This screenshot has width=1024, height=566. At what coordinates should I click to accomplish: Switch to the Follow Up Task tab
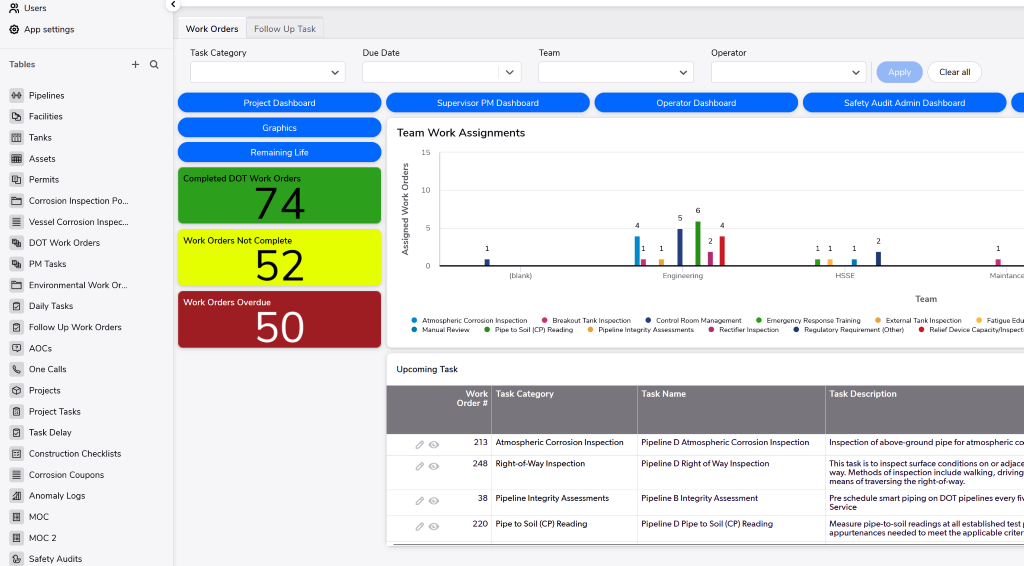(285, 29)
